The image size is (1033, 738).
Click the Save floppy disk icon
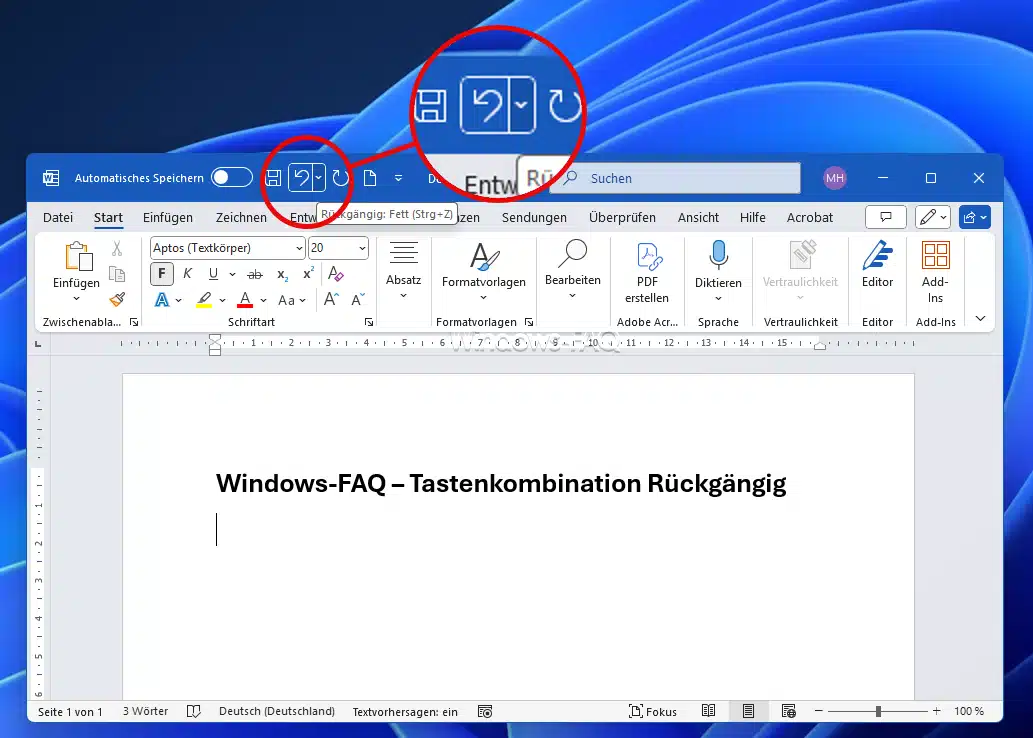coord(273,178)
